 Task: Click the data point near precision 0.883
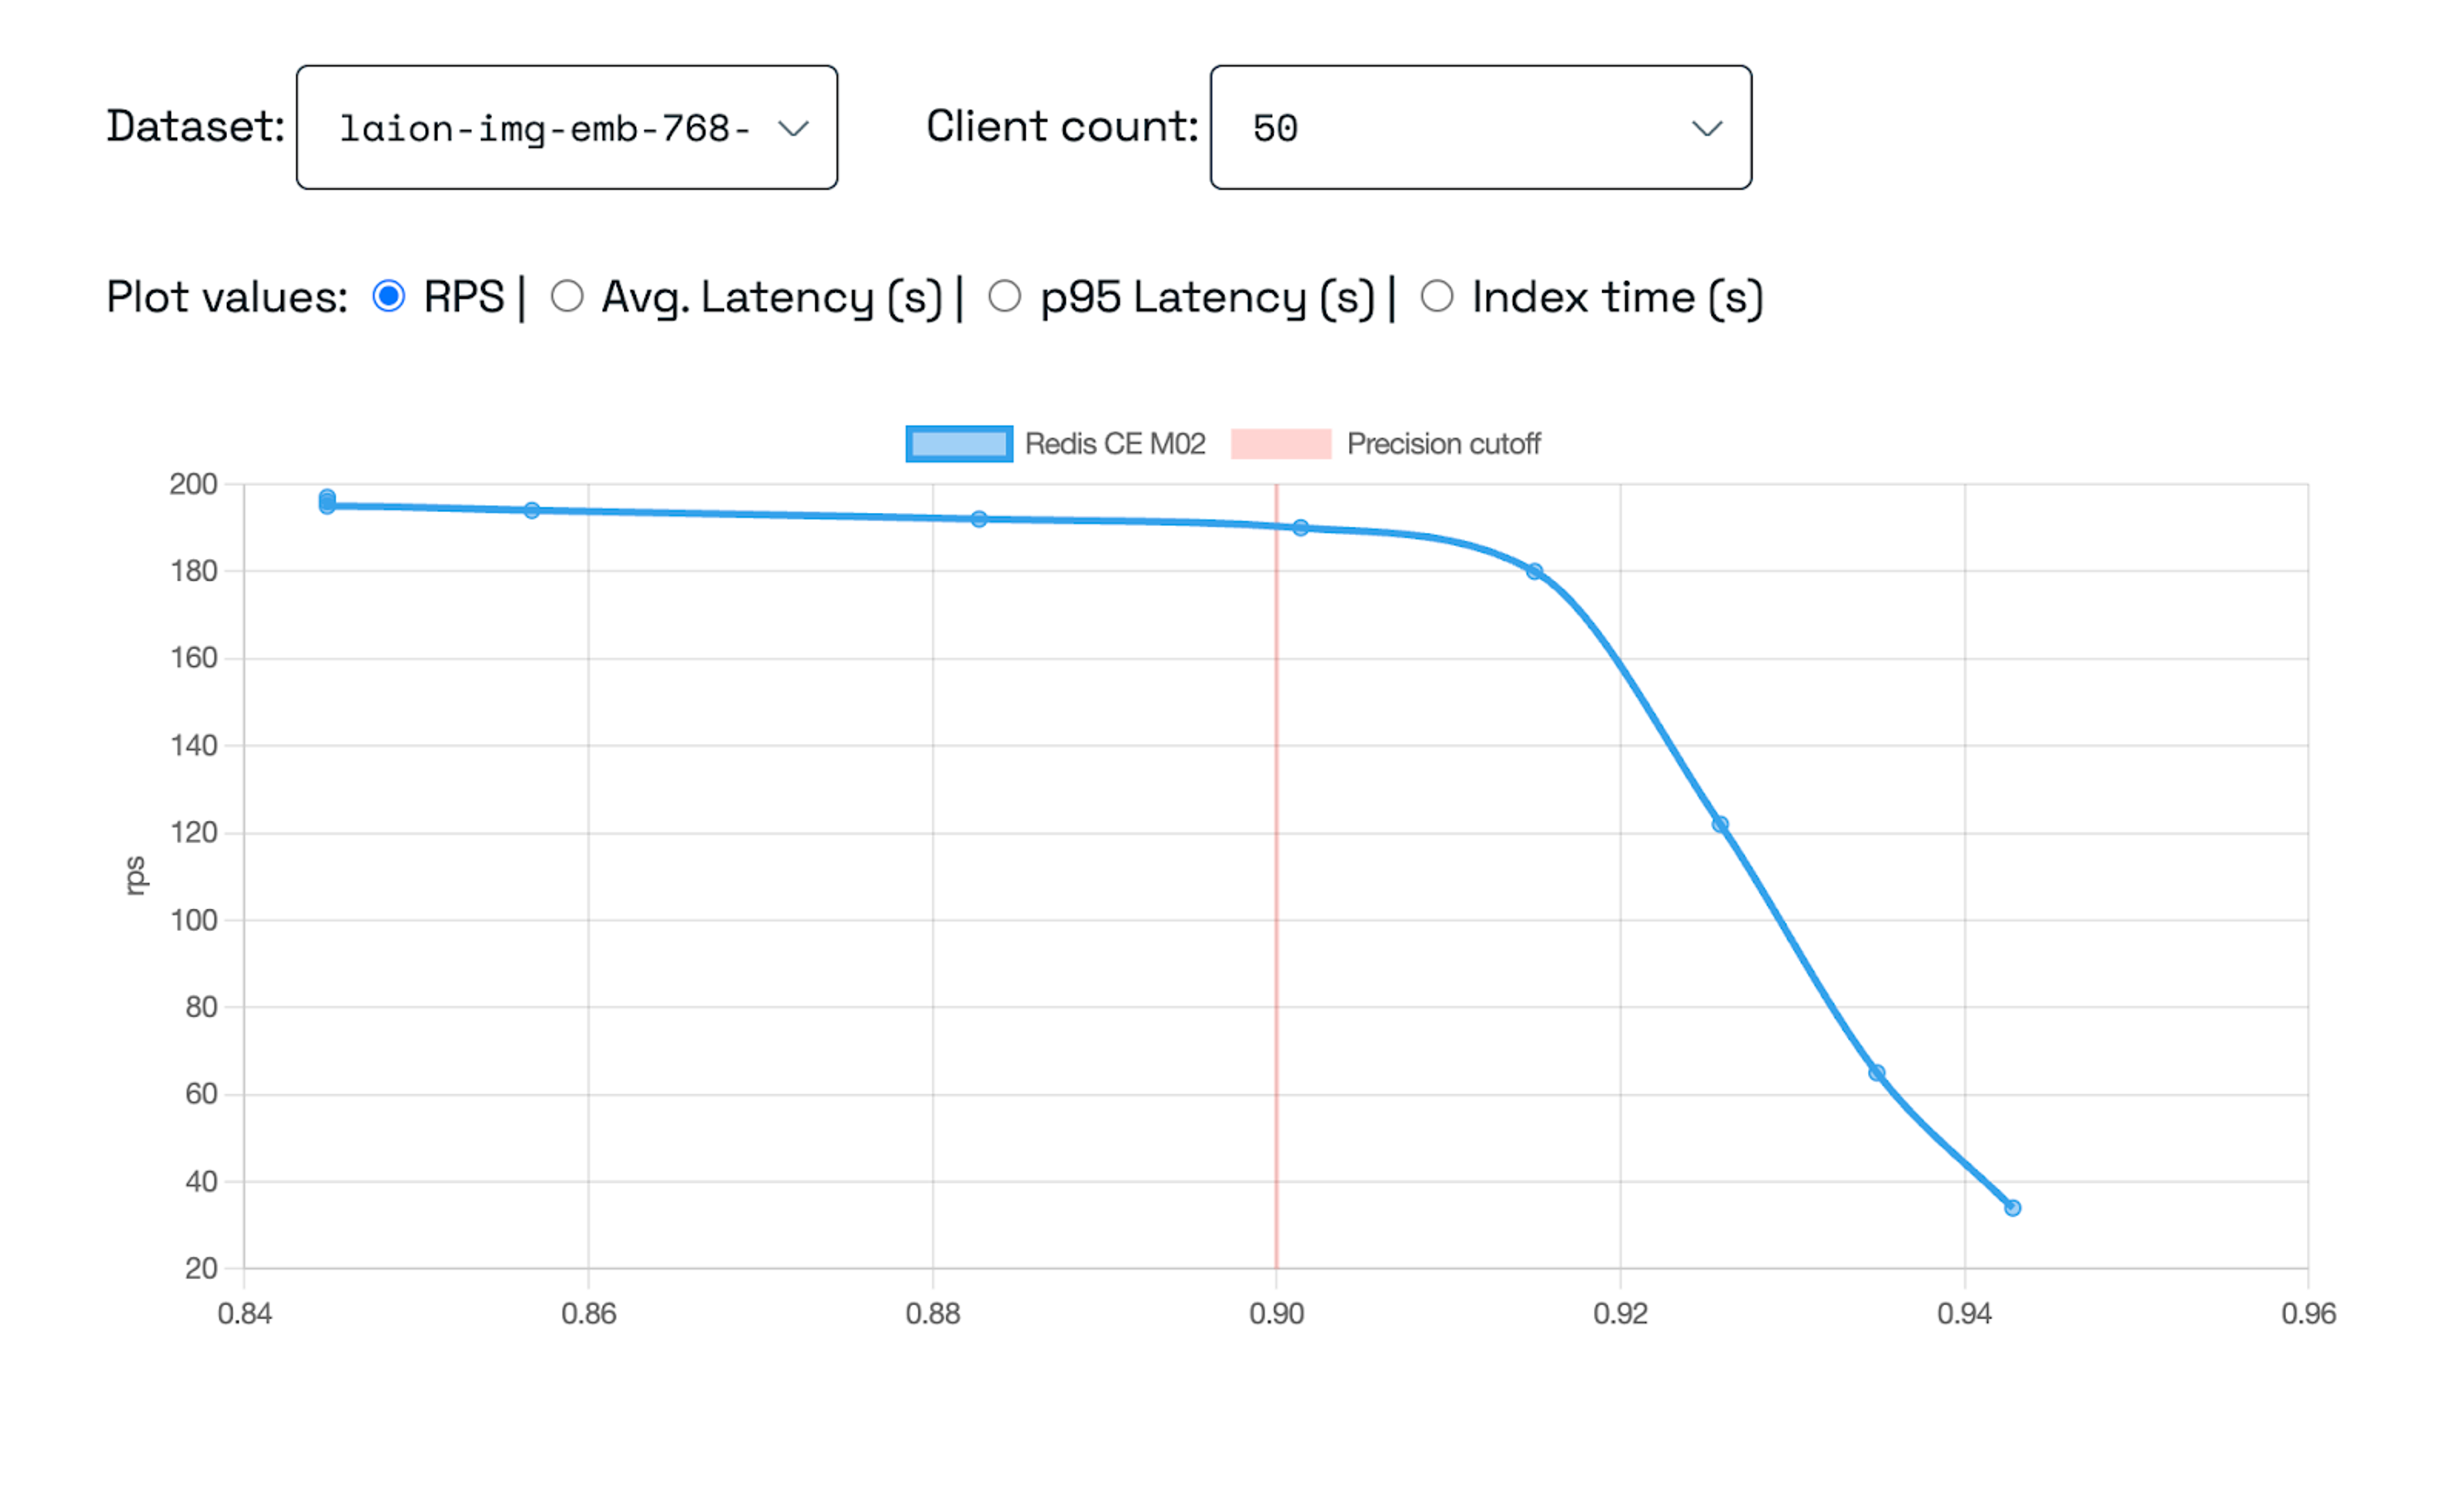[x=979, y=519]
